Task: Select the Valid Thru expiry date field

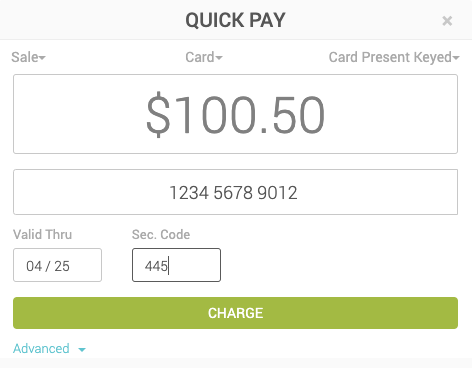Action: click(x=57, y=265)
